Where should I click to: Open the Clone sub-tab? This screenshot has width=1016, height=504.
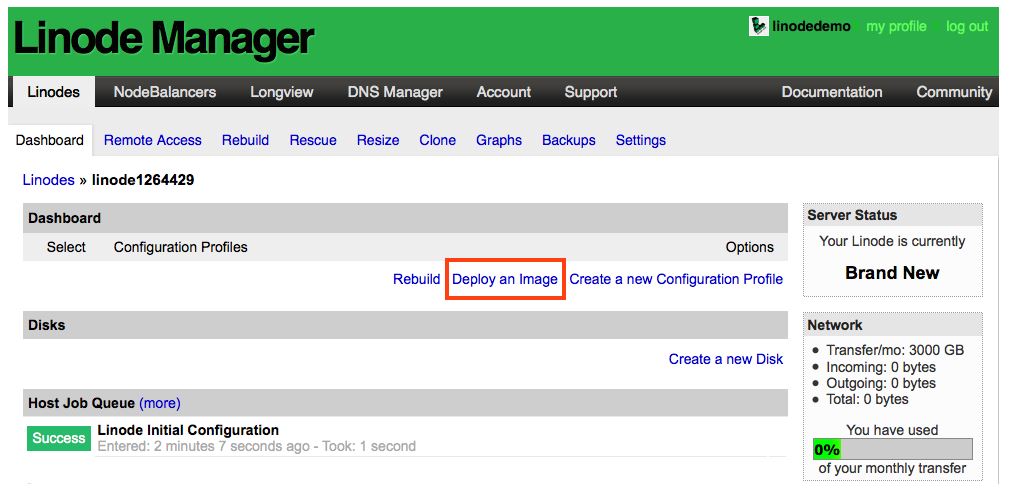point(437,140)
